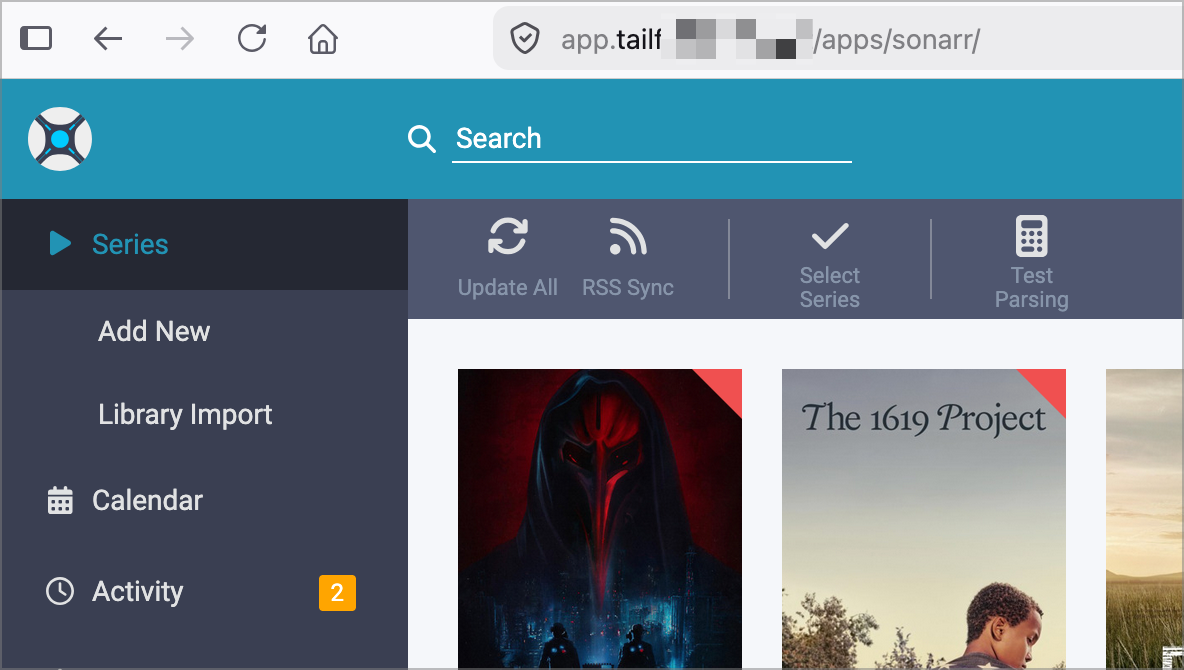1184x670 pixels.
Task: Open the Series sidebar section
Action: pyautogui.click(x=205, y=244)
